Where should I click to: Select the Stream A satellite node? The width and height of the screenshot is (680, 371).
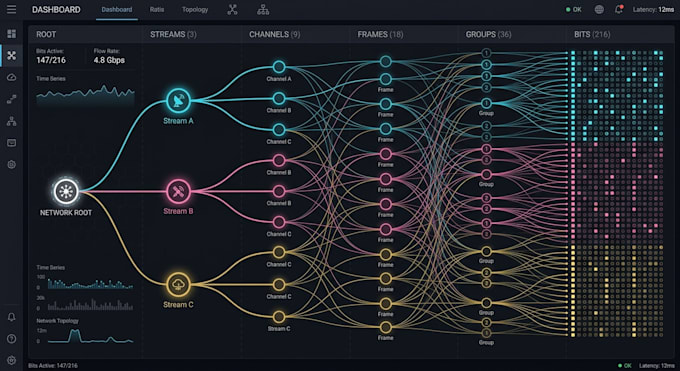pos(178,101)
